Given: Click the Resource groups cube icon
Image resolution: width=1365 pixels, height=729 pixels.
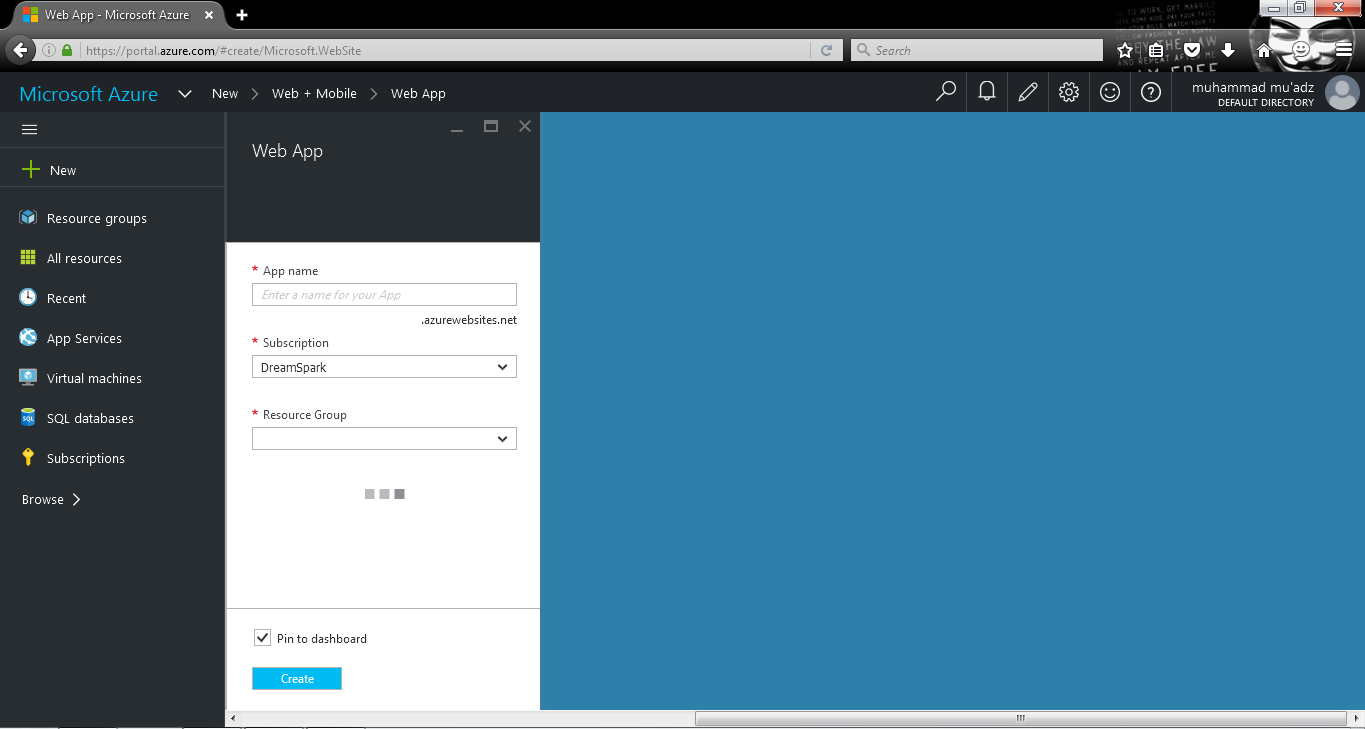Looking at the screenshot, I should point(28,217).
